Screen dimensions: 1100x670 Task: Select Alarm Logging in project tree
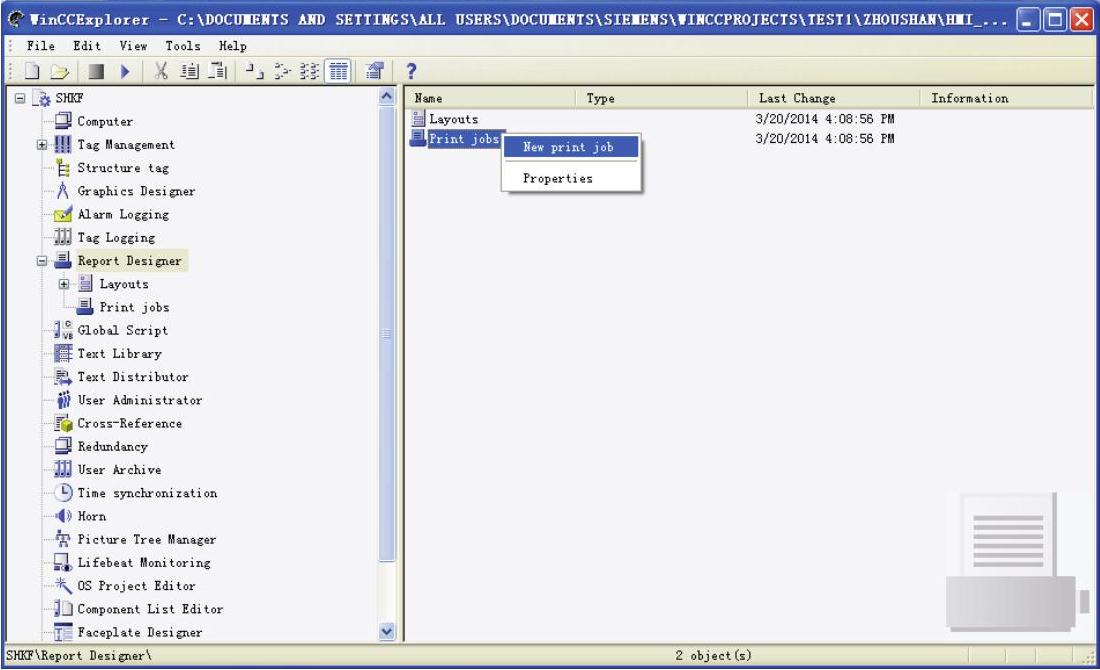click(123, 214)
